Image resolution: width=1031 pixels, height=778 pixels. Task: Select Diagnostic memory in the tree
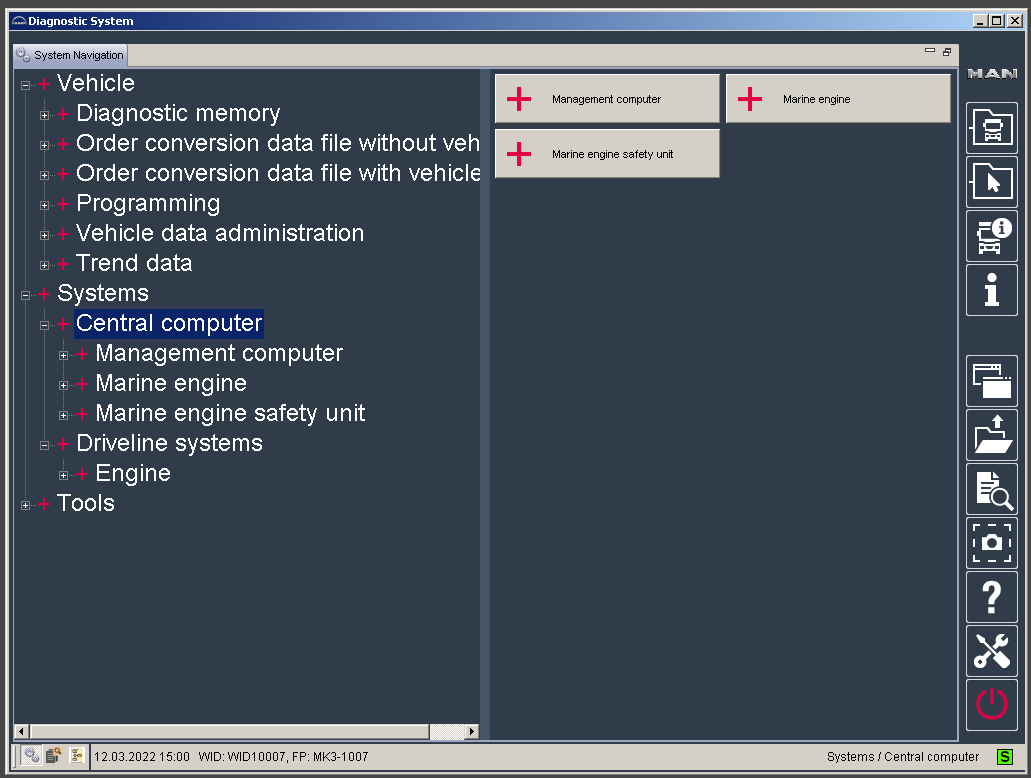[178, 113]
